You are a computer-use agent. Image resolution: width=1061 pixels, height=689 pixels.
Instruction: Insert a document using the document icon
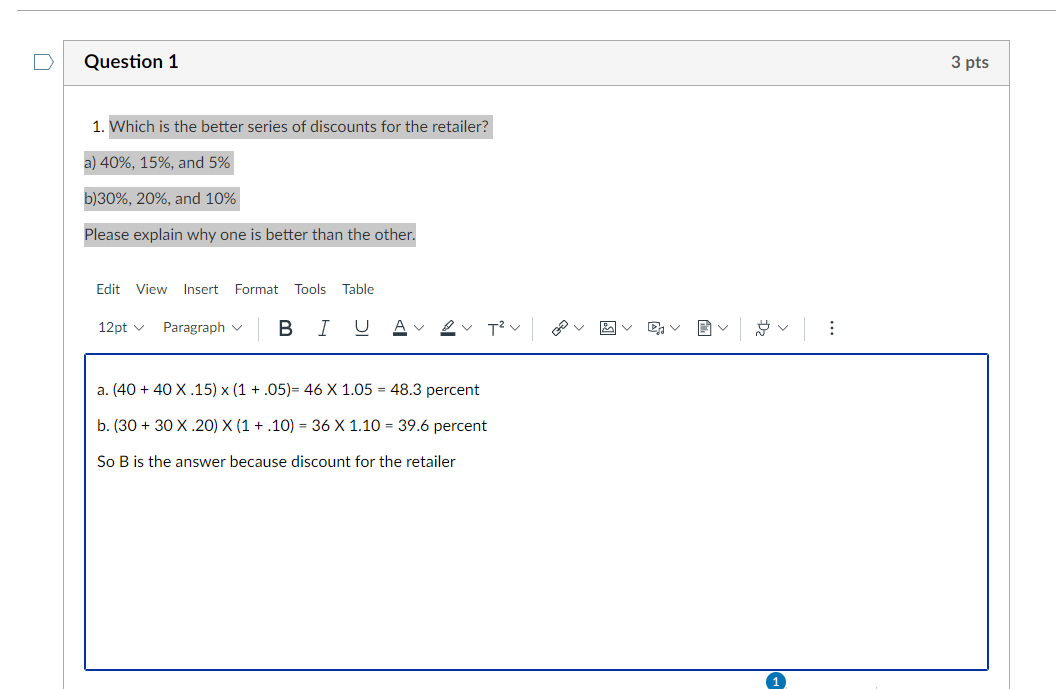tap(704, 328)
